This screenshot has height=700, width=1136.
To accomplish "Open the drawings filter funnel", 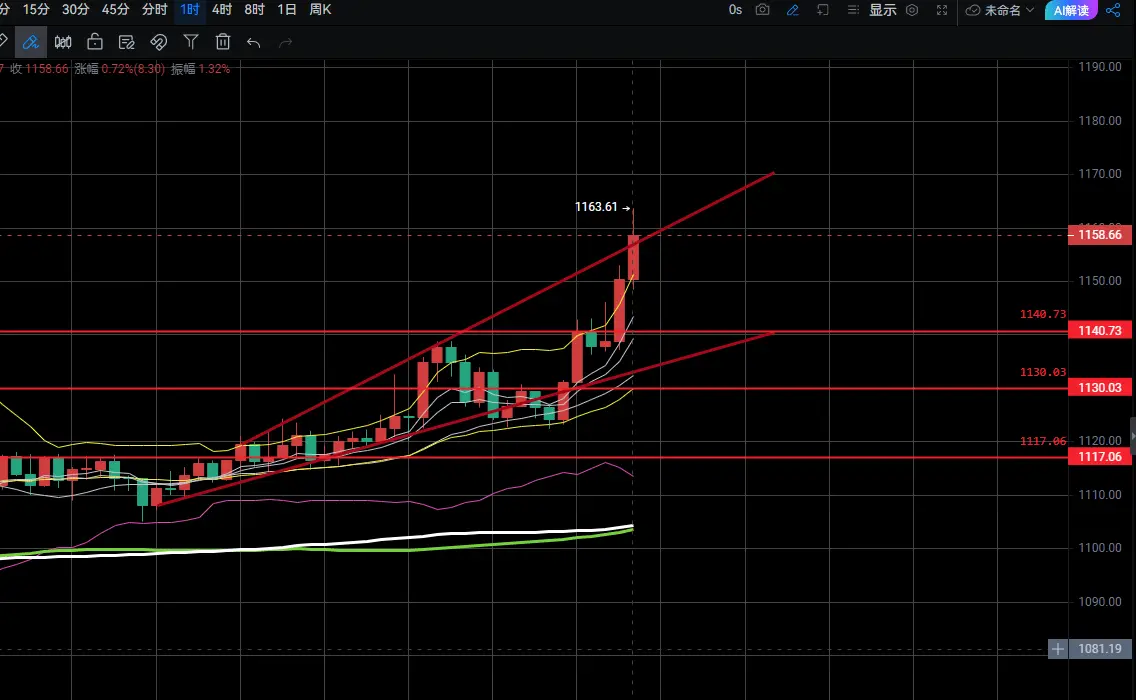I will pyautogui.click(x=191, y=42).
